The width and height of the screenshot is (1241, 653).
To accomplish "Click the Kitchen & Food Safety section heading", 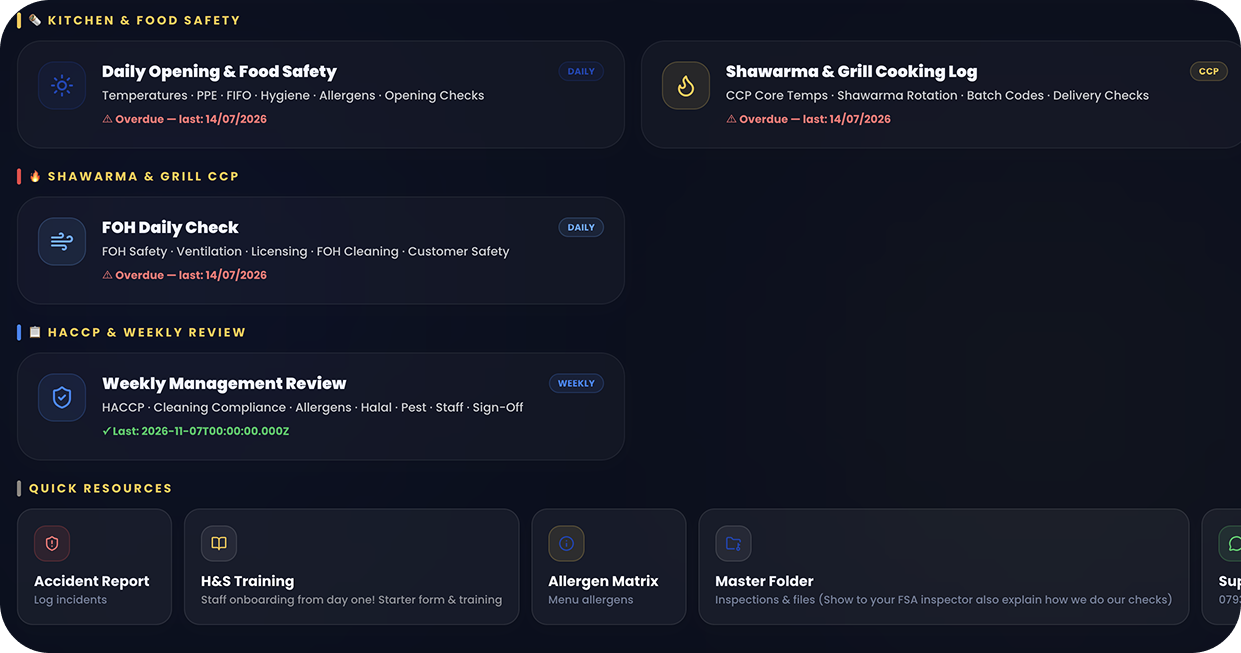I will coord(144,20).
